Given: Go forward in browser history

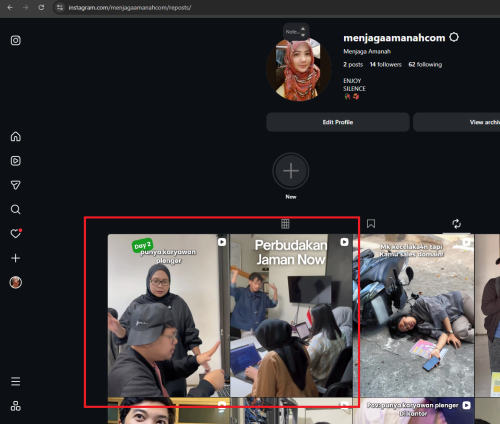Looking at the screenshot, I should tap(26, 7).
